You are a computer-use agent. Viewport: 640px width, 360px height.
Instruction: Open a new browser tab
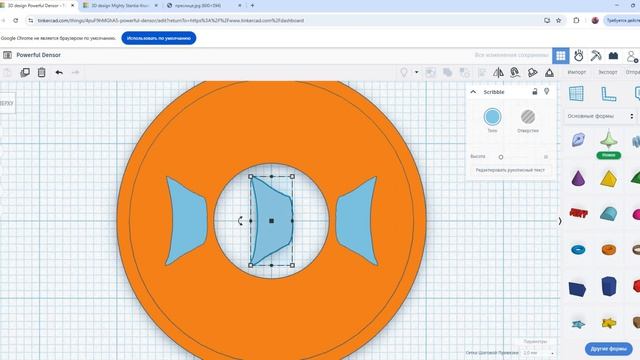pyautogui.click(x=252, y=6)
